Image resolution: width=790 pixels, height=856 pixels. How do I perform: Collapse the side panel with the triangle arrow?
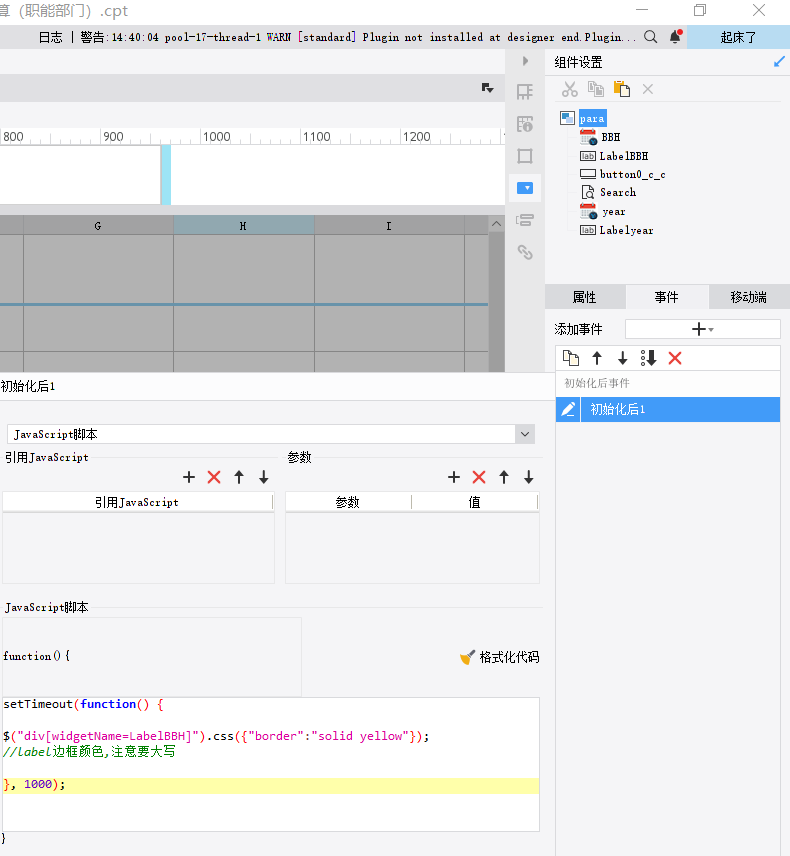525,61
